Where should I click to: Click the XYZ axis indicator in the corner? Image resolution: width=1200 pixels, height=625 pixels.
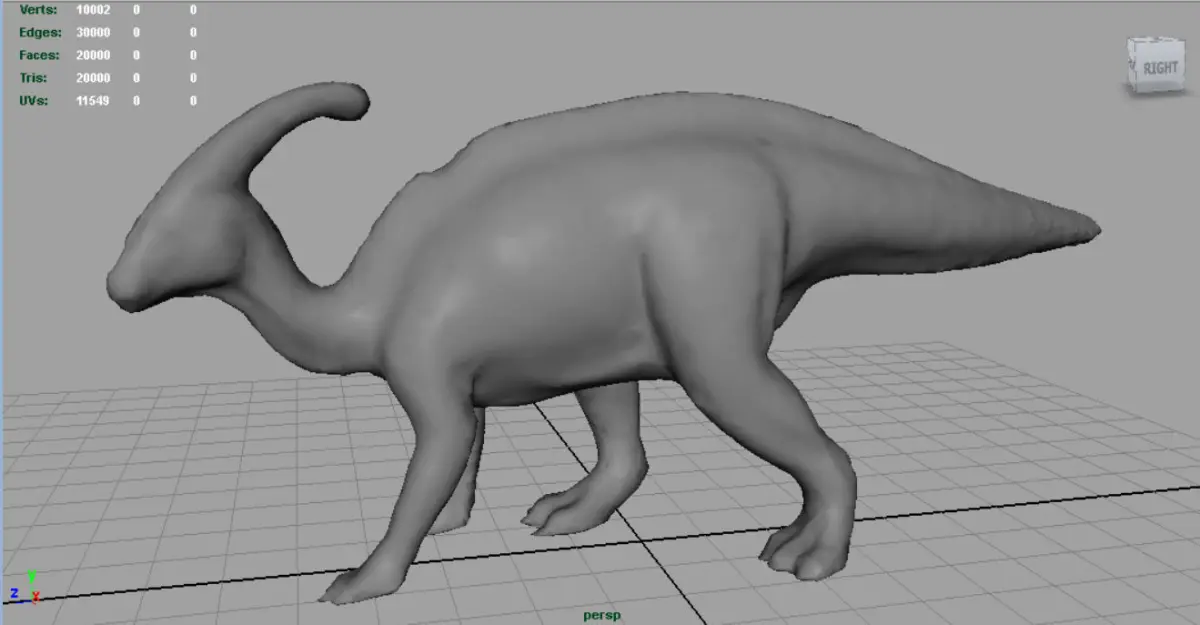[x=24, y=587]
